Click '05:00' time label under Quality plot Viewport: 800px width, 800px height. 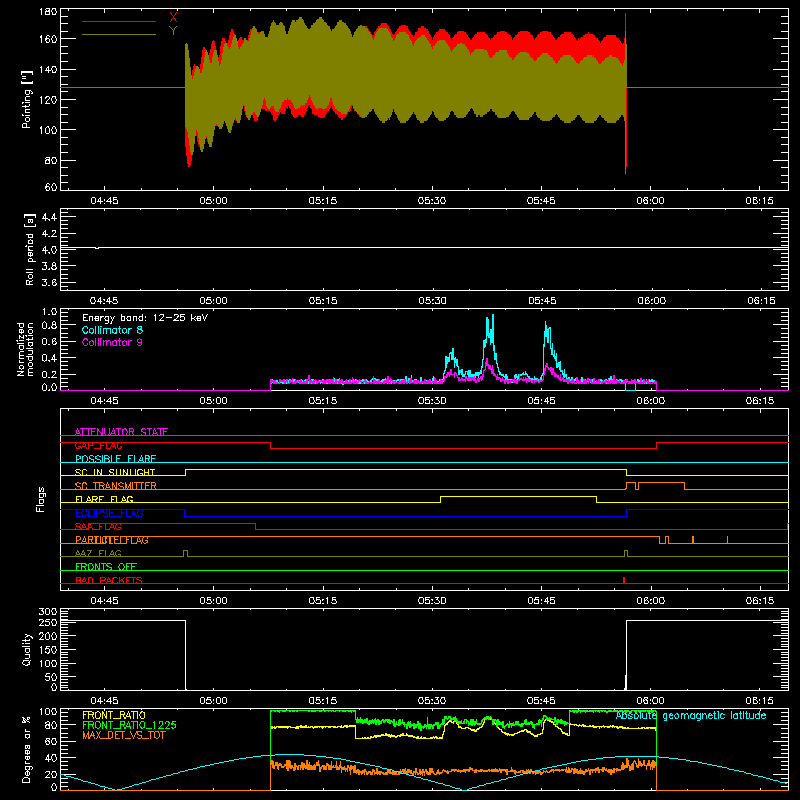click(213, 701)
